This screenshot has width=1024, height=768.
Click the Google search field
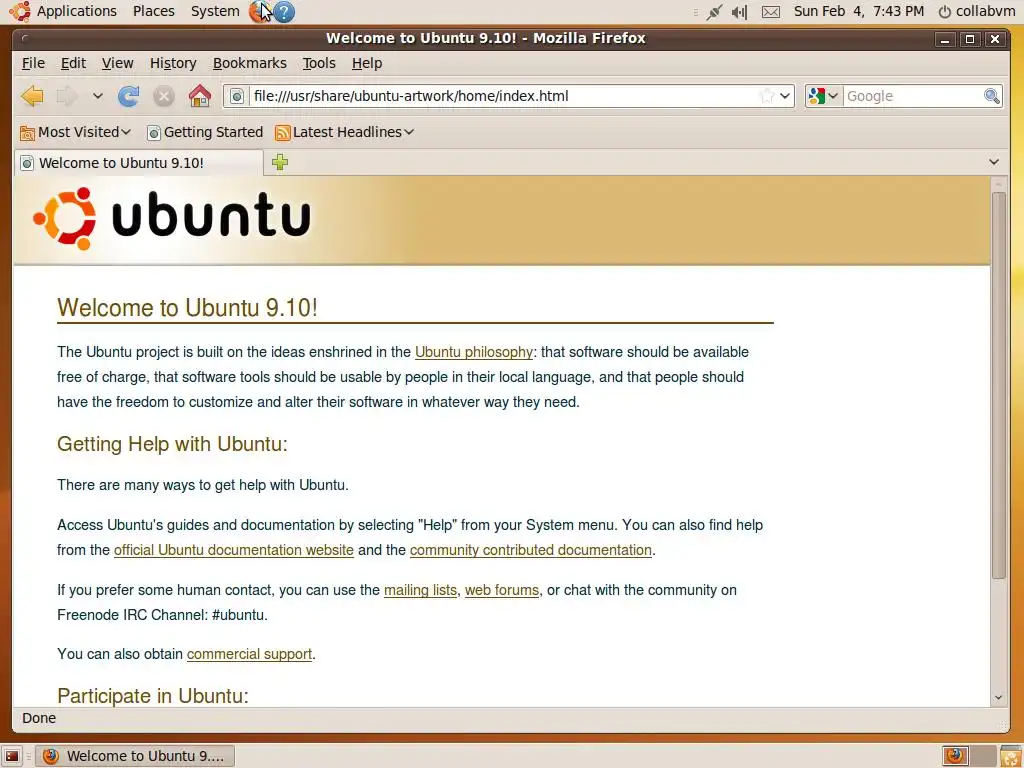(x=912, y=96)
